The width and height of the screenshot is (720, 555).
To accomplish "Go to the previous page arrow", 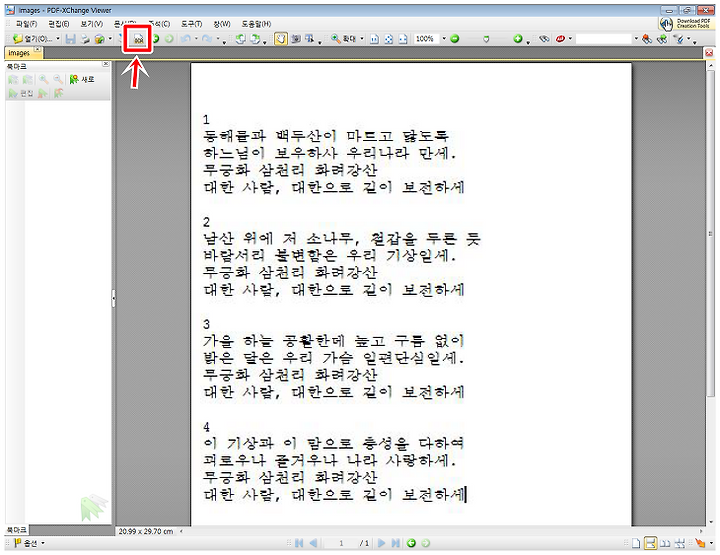I will [x=314, y=544].
